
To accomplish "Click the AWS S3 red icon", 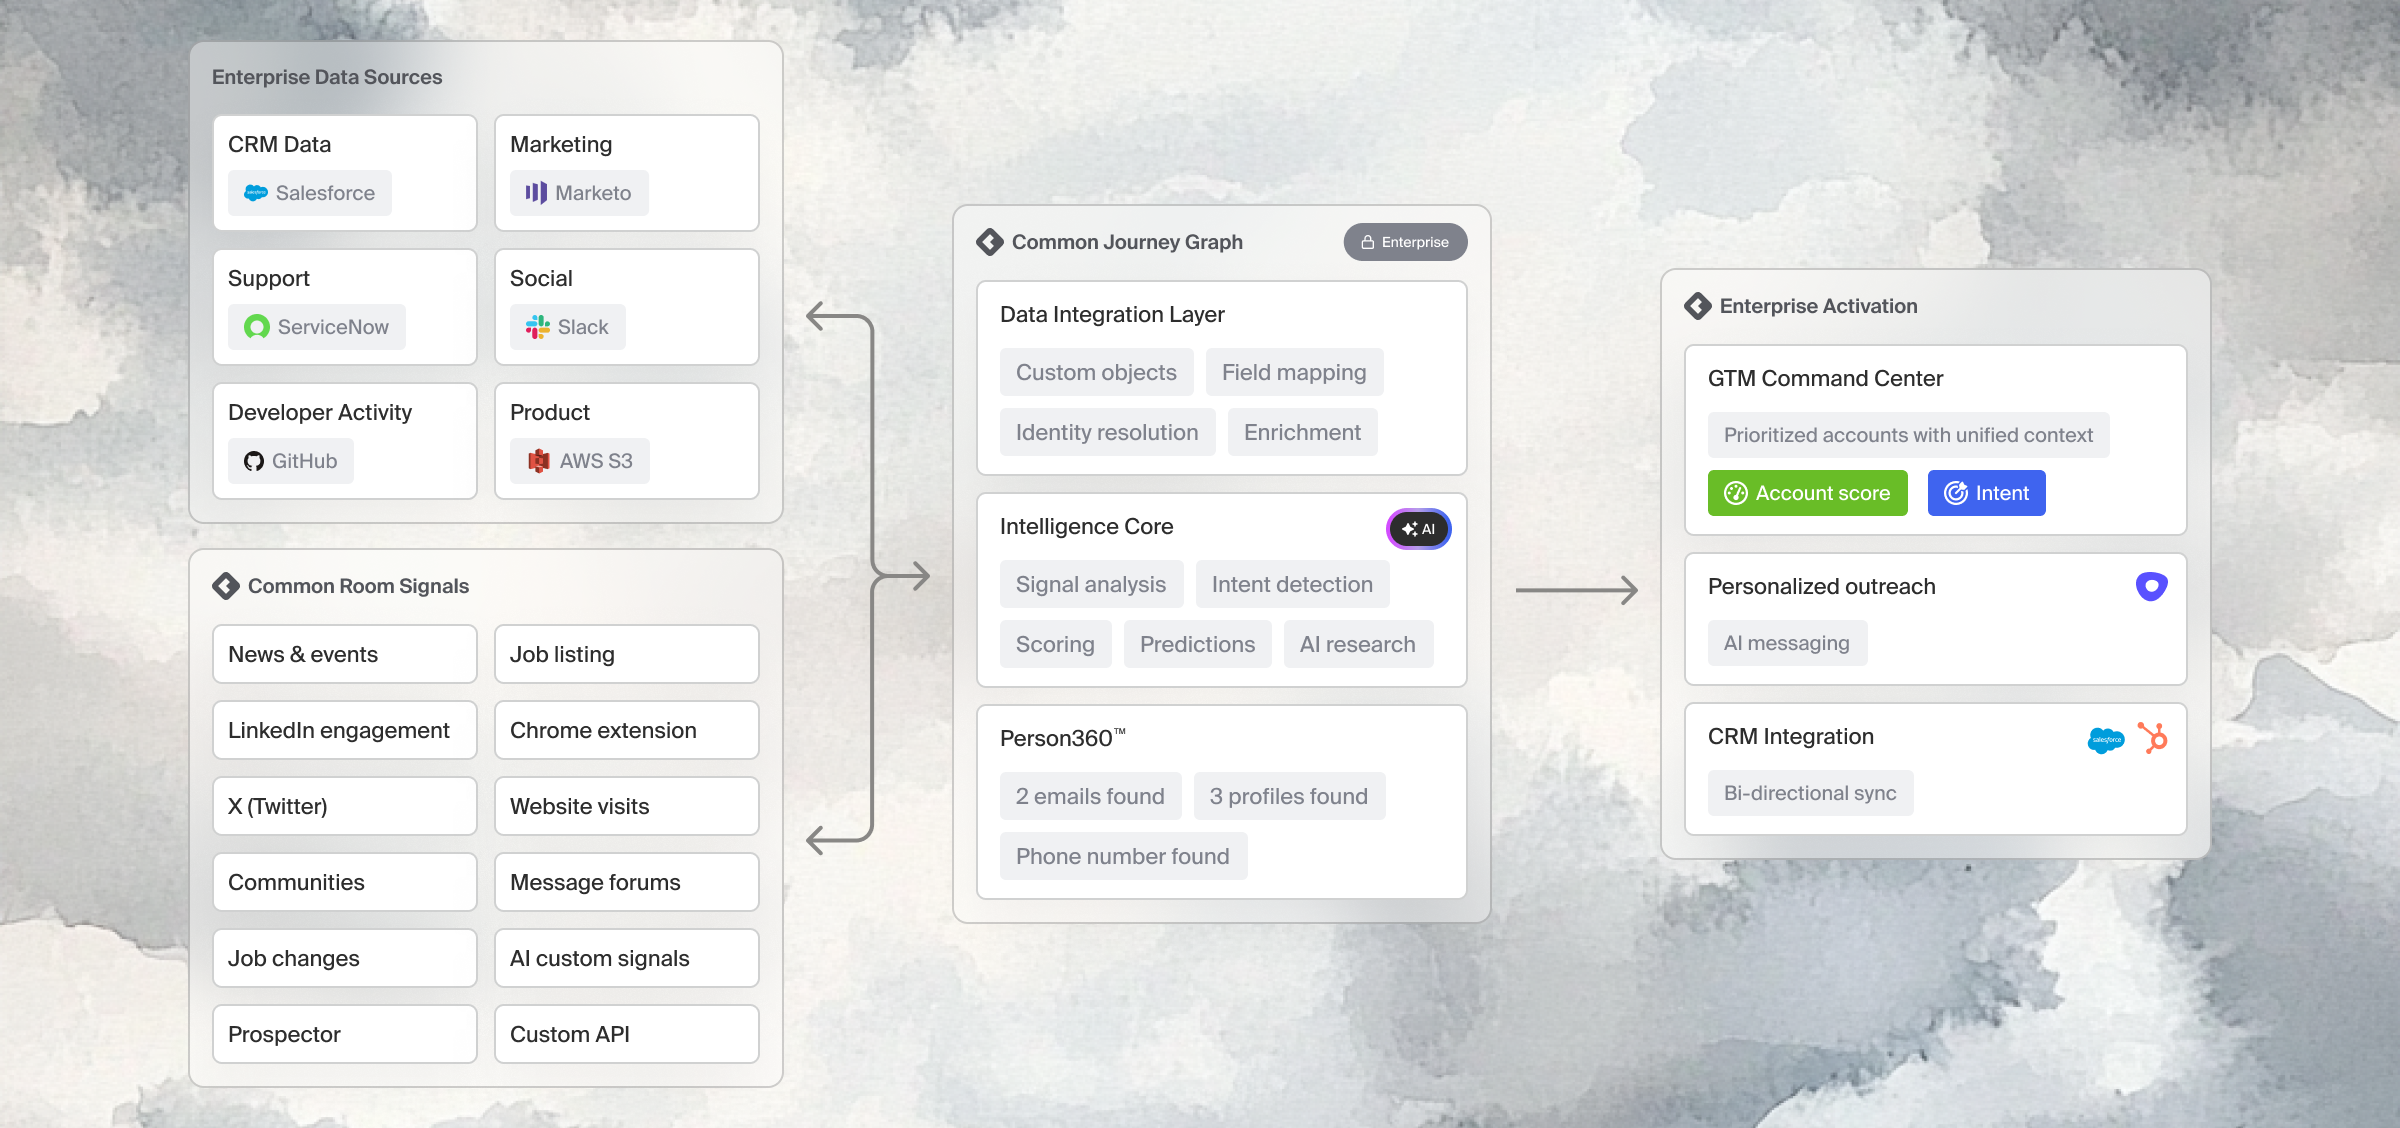I will 539,461.
